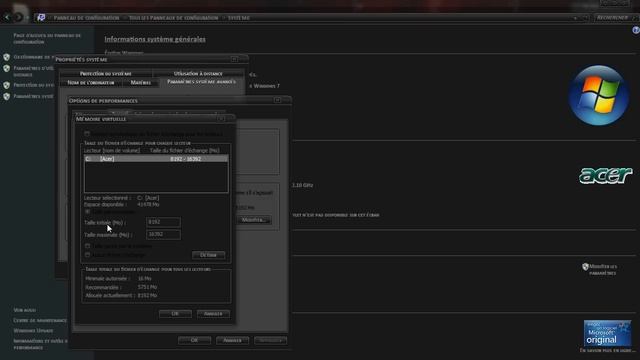640x360 pixels.
Task: Click the Microsoft original software badge
Action: [607, 333]
